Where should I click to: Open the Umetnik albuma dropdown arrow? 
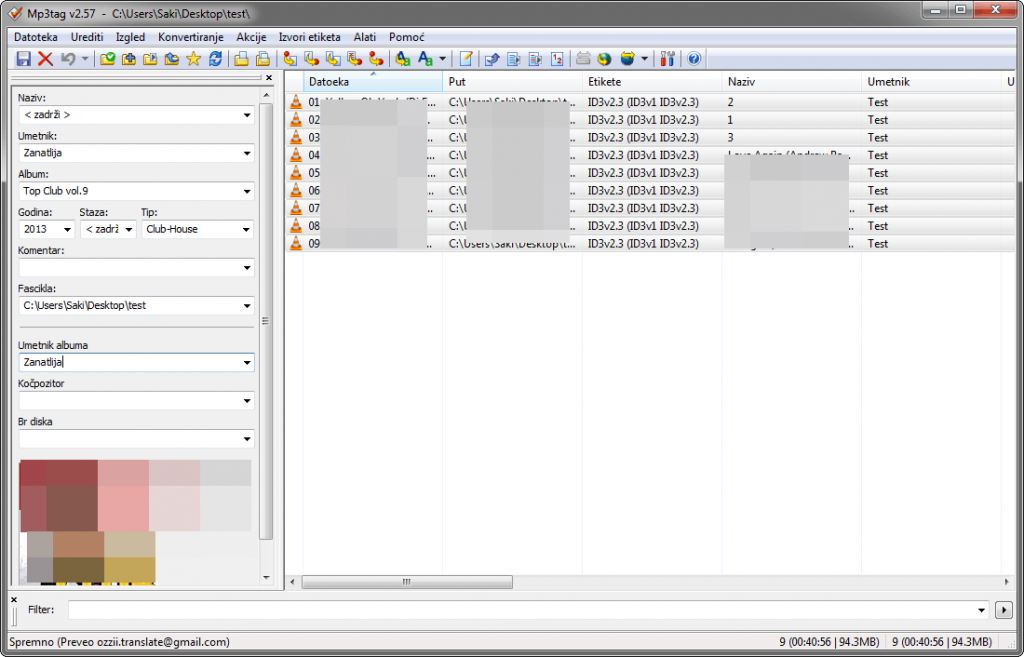(247, 362)
